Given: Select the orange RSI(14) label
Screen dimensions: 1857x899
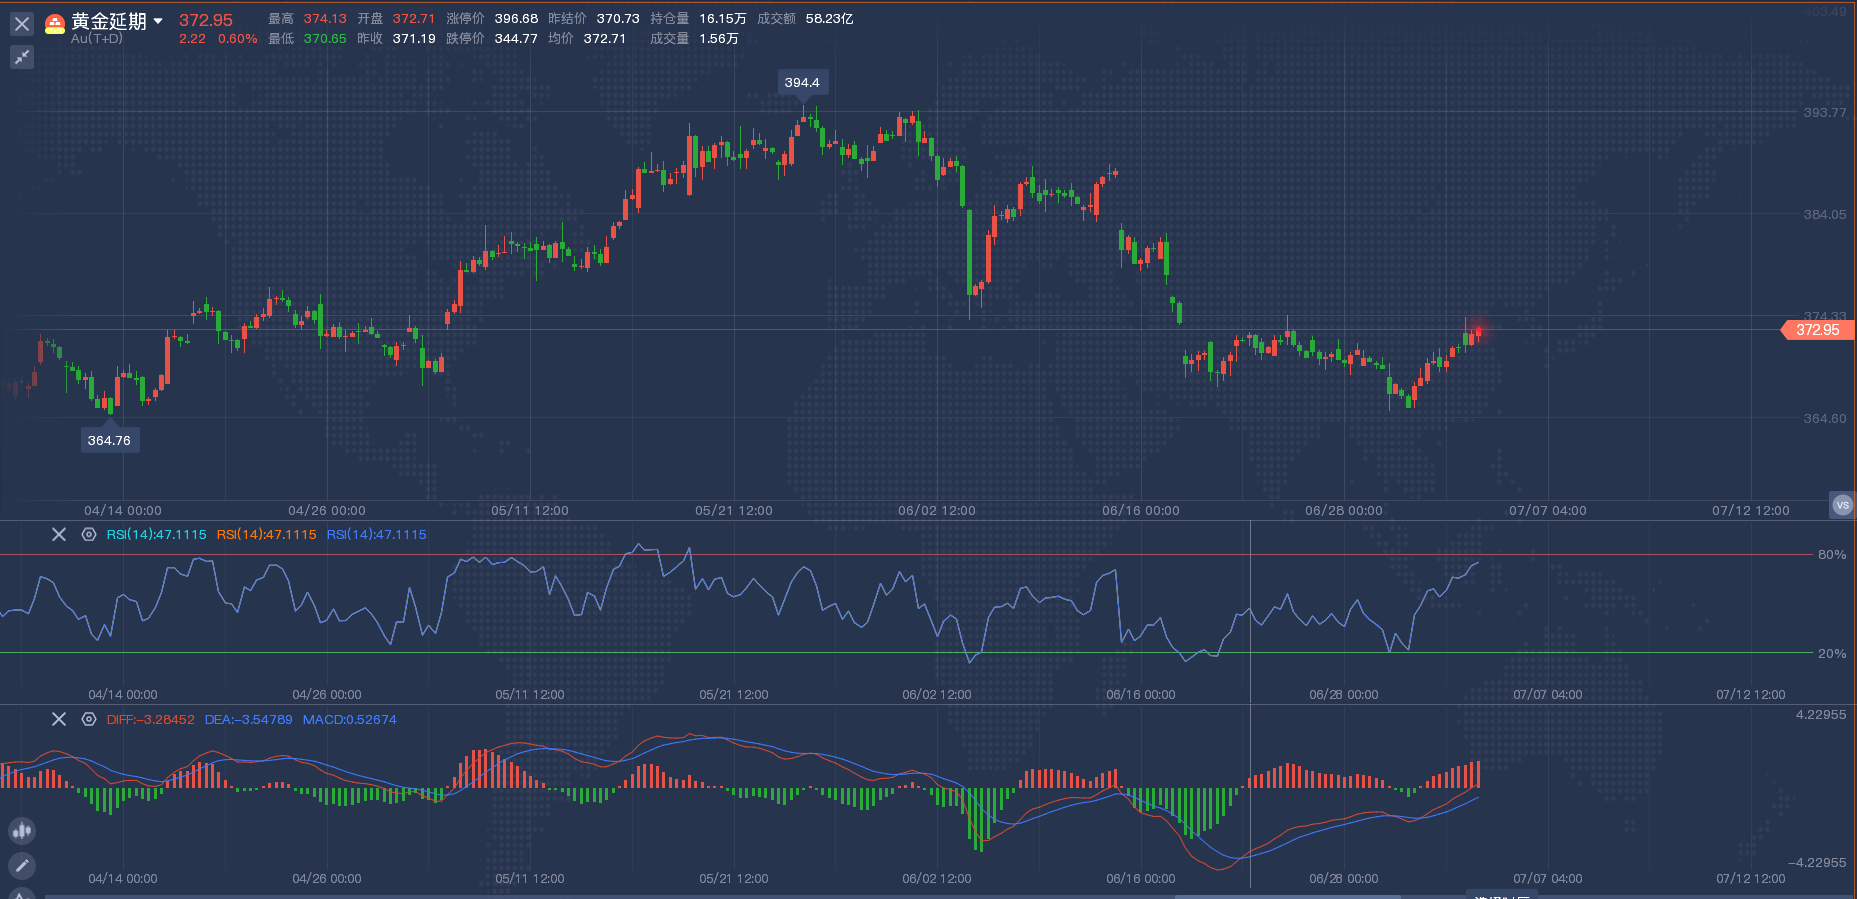Looking at the screenshot, I should (266, 535).
